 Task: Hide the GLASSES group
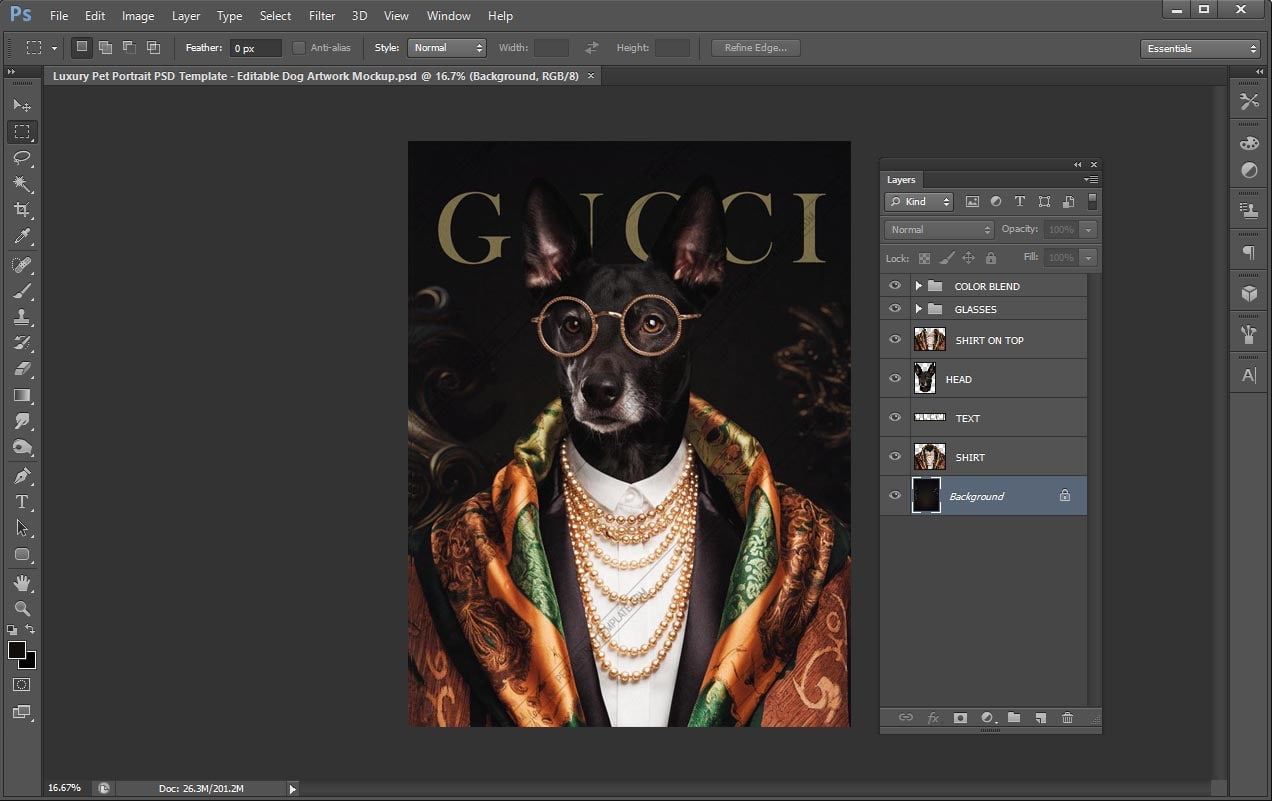click(x=895, y=309)
